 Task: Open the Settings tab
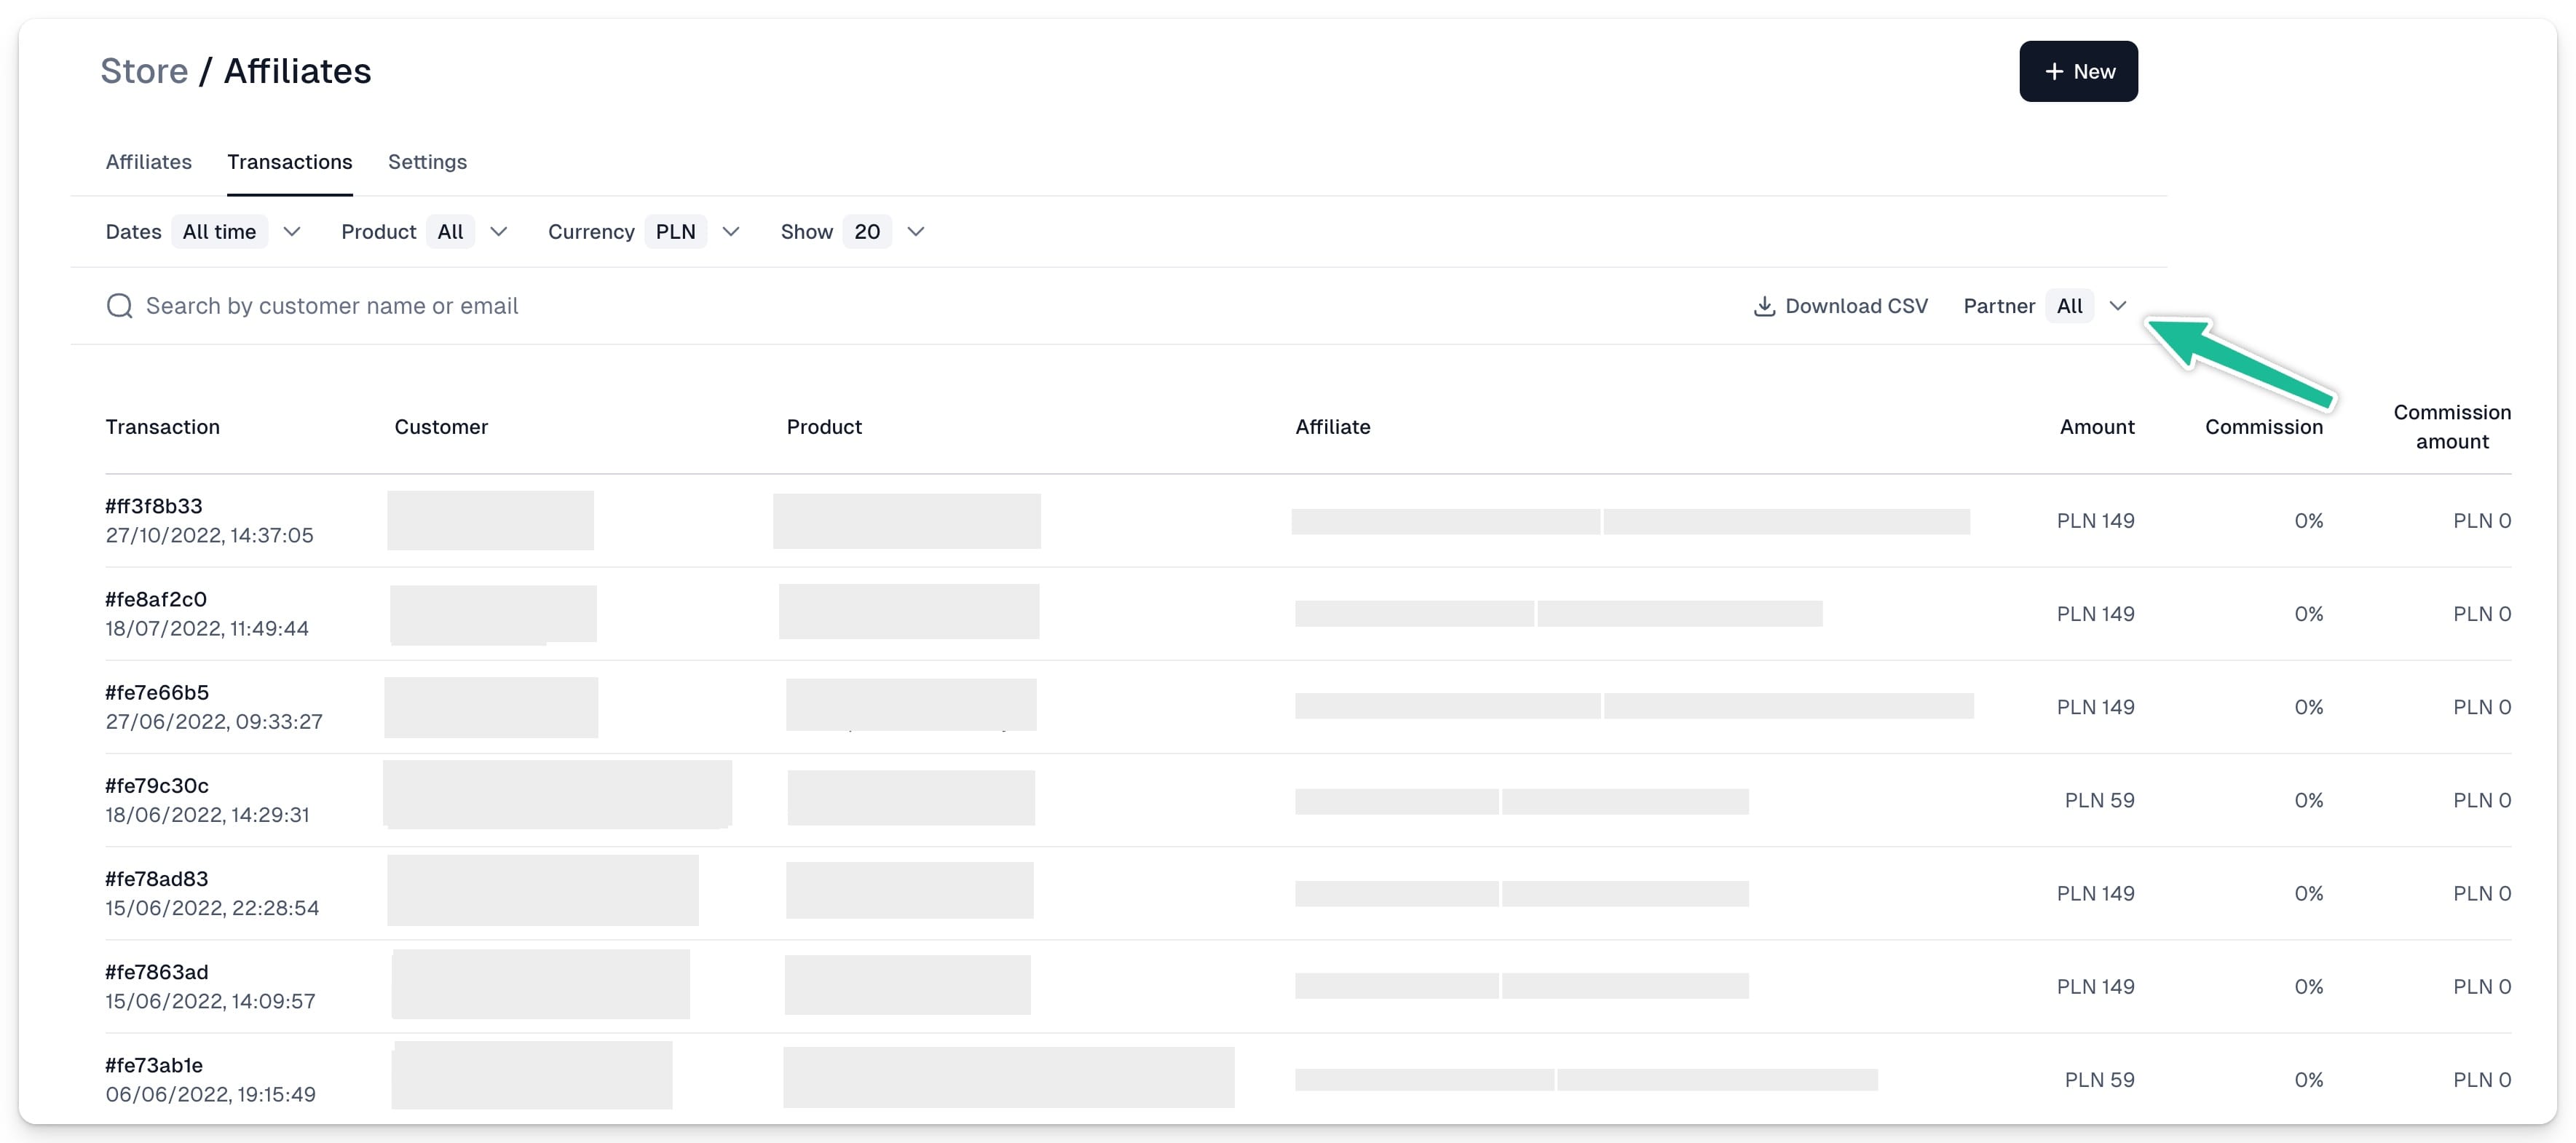pos(427,162)
